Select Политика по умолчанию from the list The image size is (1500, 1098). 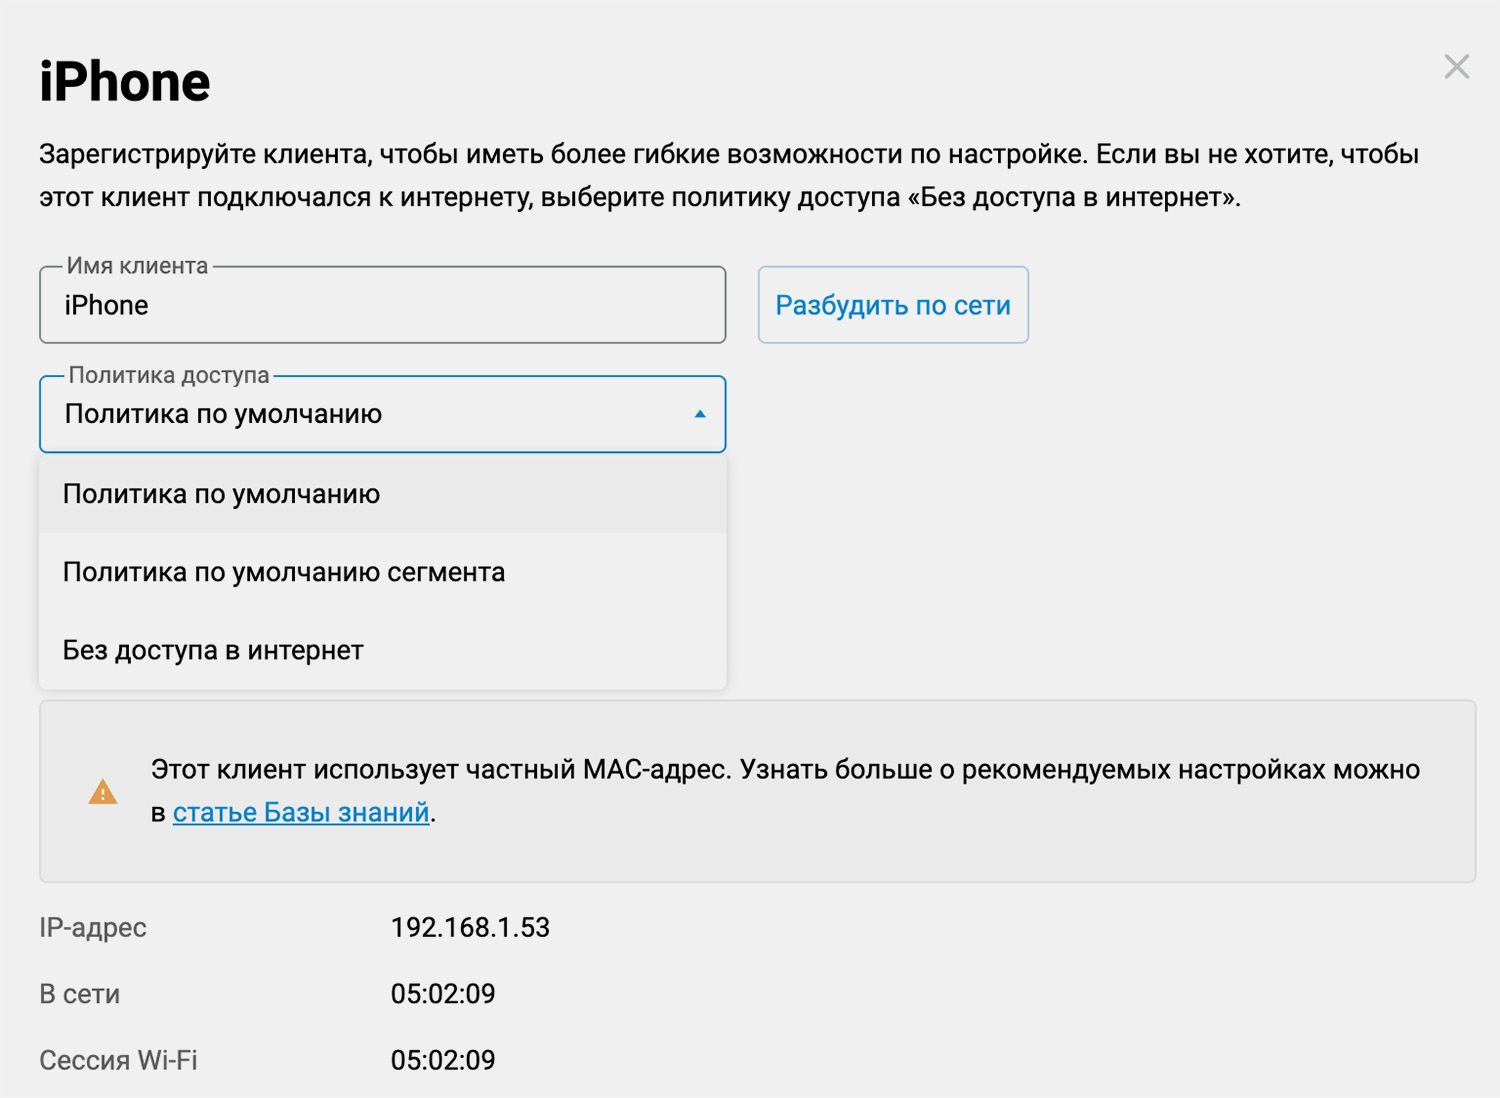click(x=221, y=494)
